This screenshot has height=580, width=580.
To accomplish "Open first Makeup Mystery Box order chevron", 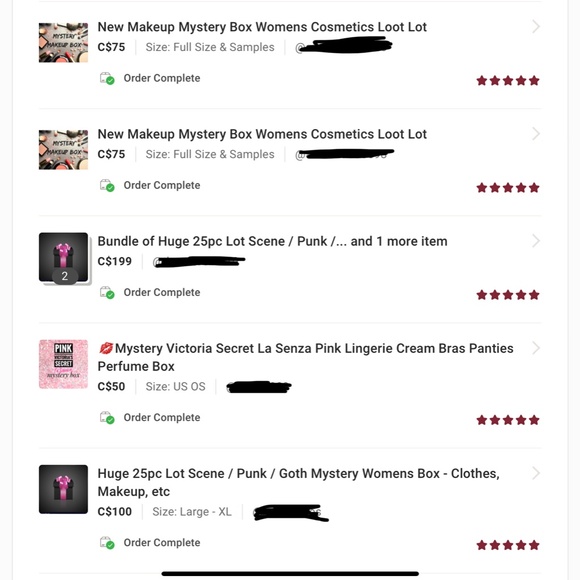I will (536, 27).
